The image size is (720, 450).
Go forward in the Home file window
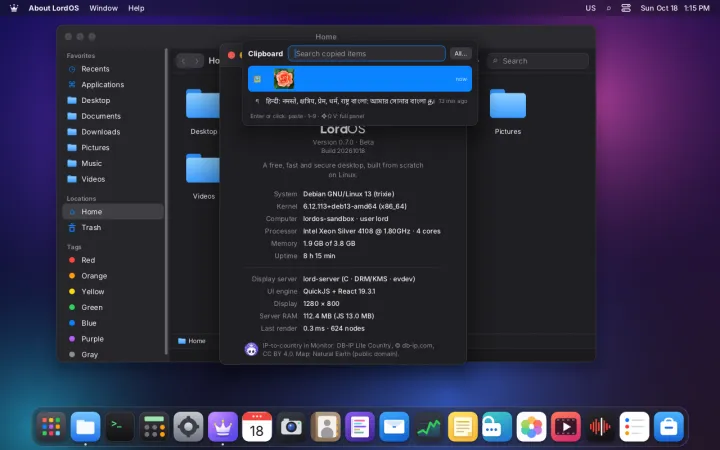(197, 61)
